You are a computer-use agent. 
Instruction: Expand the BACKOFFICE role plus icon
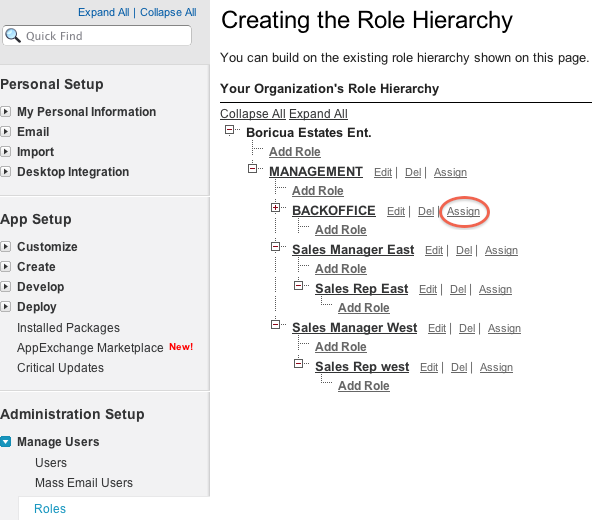point(275,208)
